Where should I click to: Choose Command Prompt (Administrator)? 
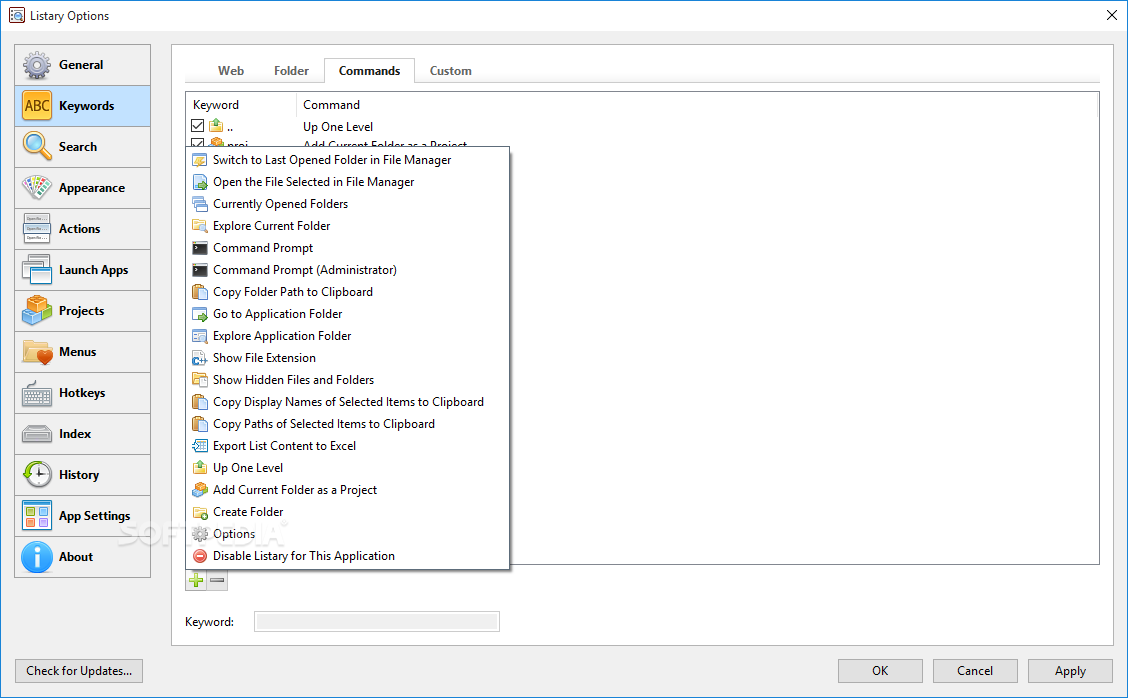348,270
